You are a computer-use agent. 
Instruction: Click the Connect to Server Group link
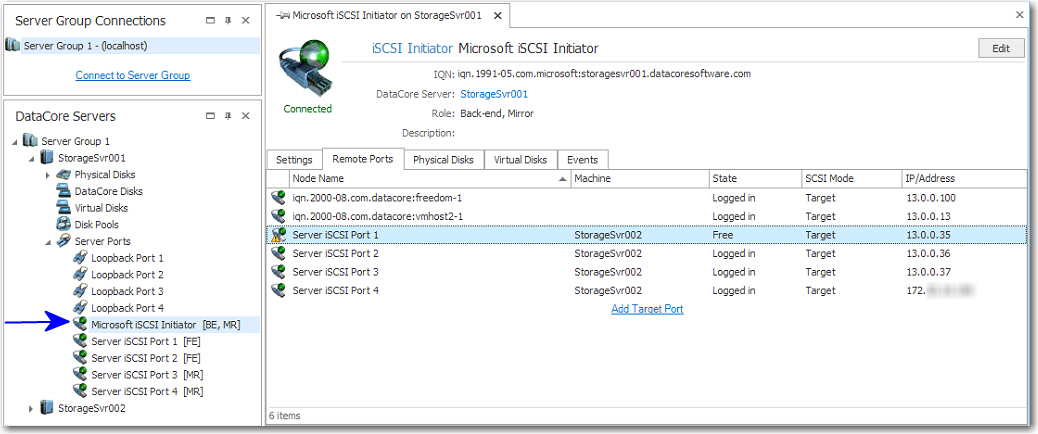tap(132, 75)
